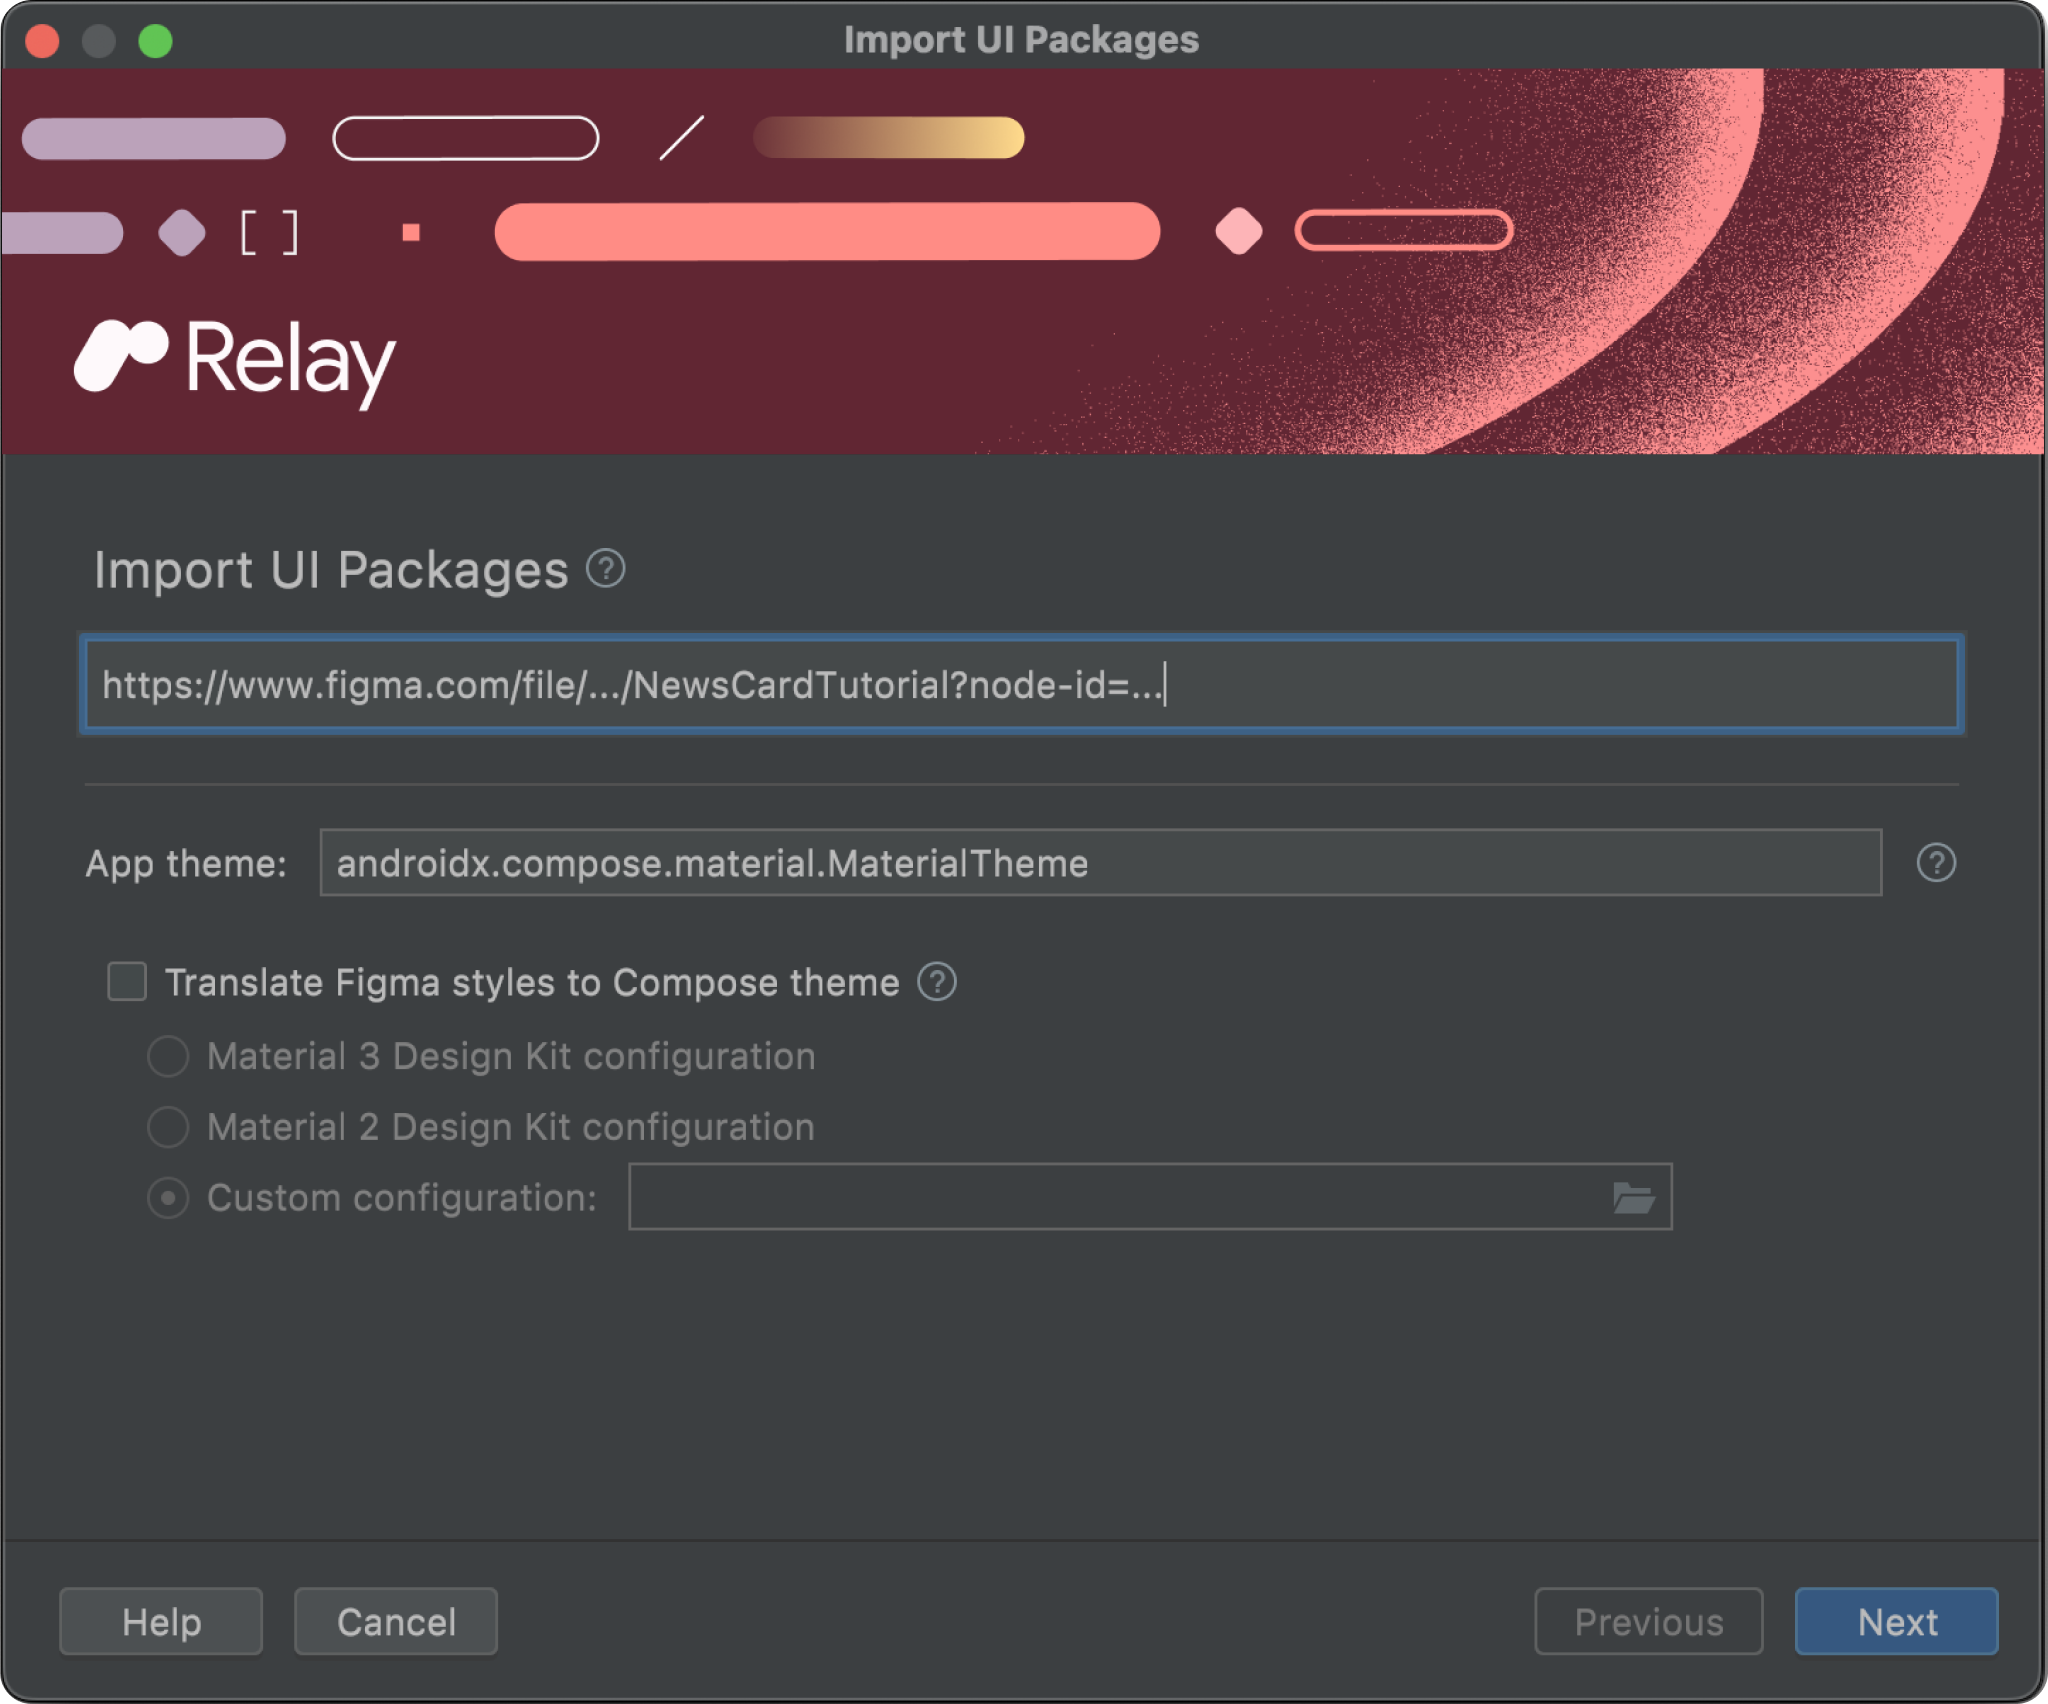The width and height of the screenshot is (2048, 1704).
Task: Click the Figma URL input field
Action: pyautogui.click(x=1022, y=685)
